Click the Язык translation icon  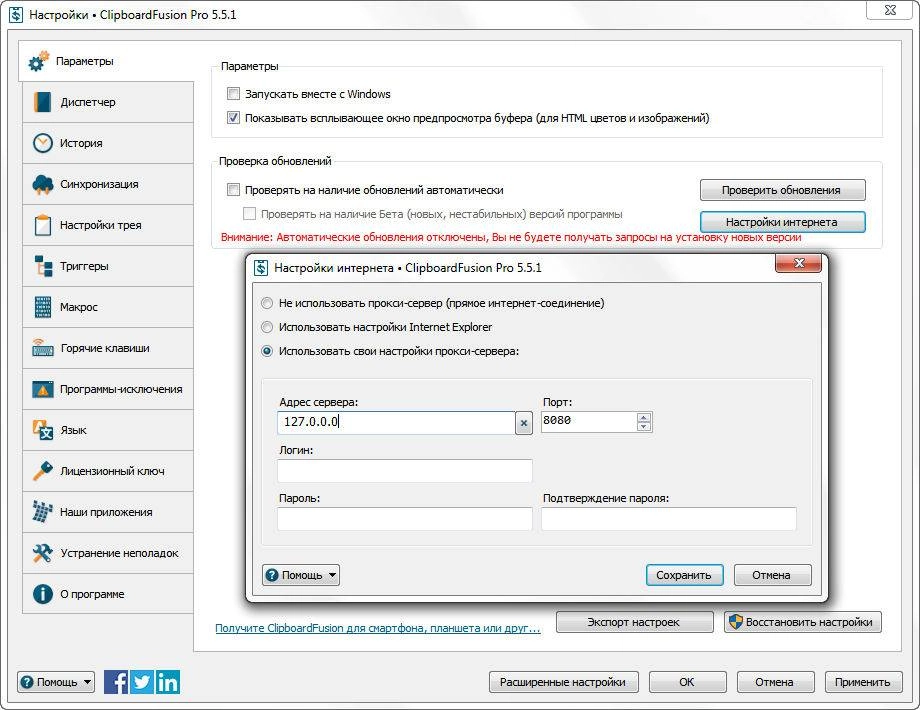[42, 430]
